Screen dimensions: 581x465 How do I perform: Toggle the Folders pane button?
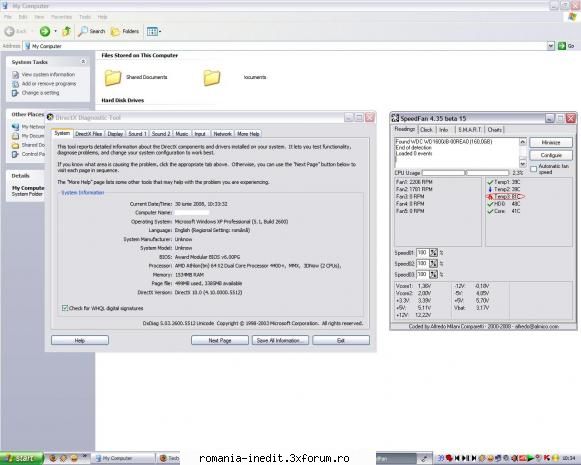click(x=125, y=31)
